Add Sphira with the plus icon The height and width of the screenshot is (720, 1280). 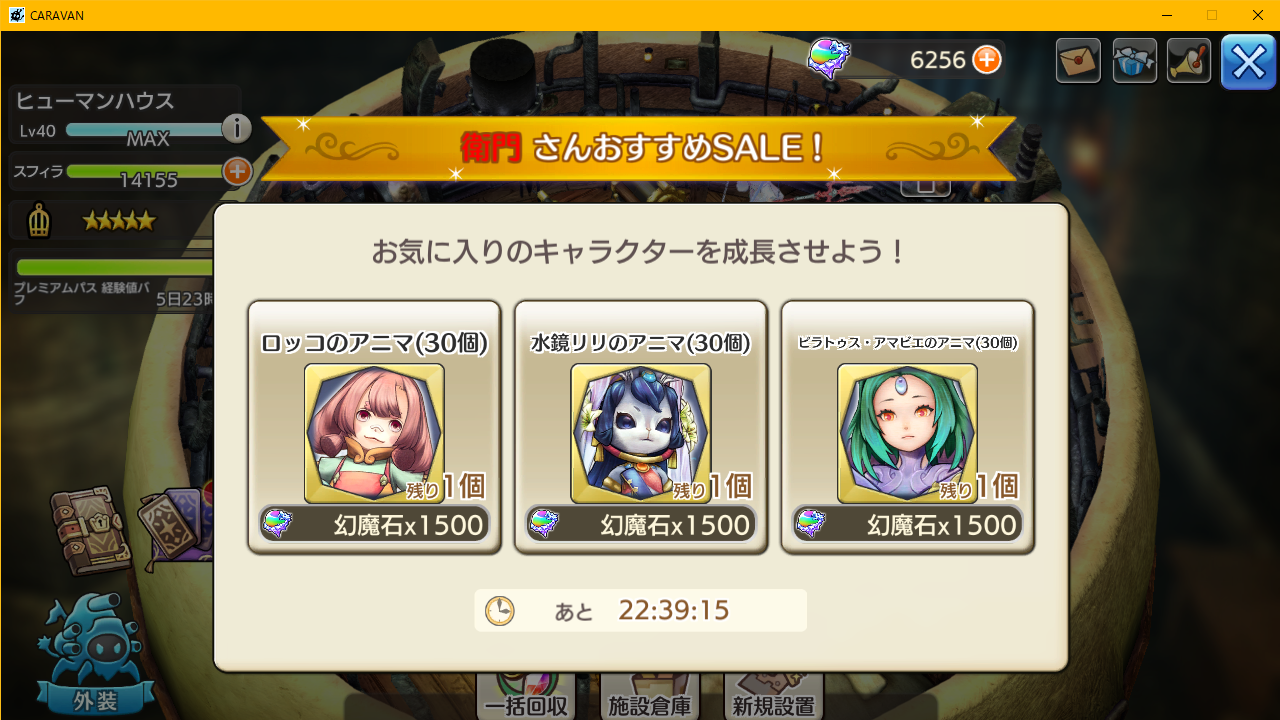tap(237, 171)
